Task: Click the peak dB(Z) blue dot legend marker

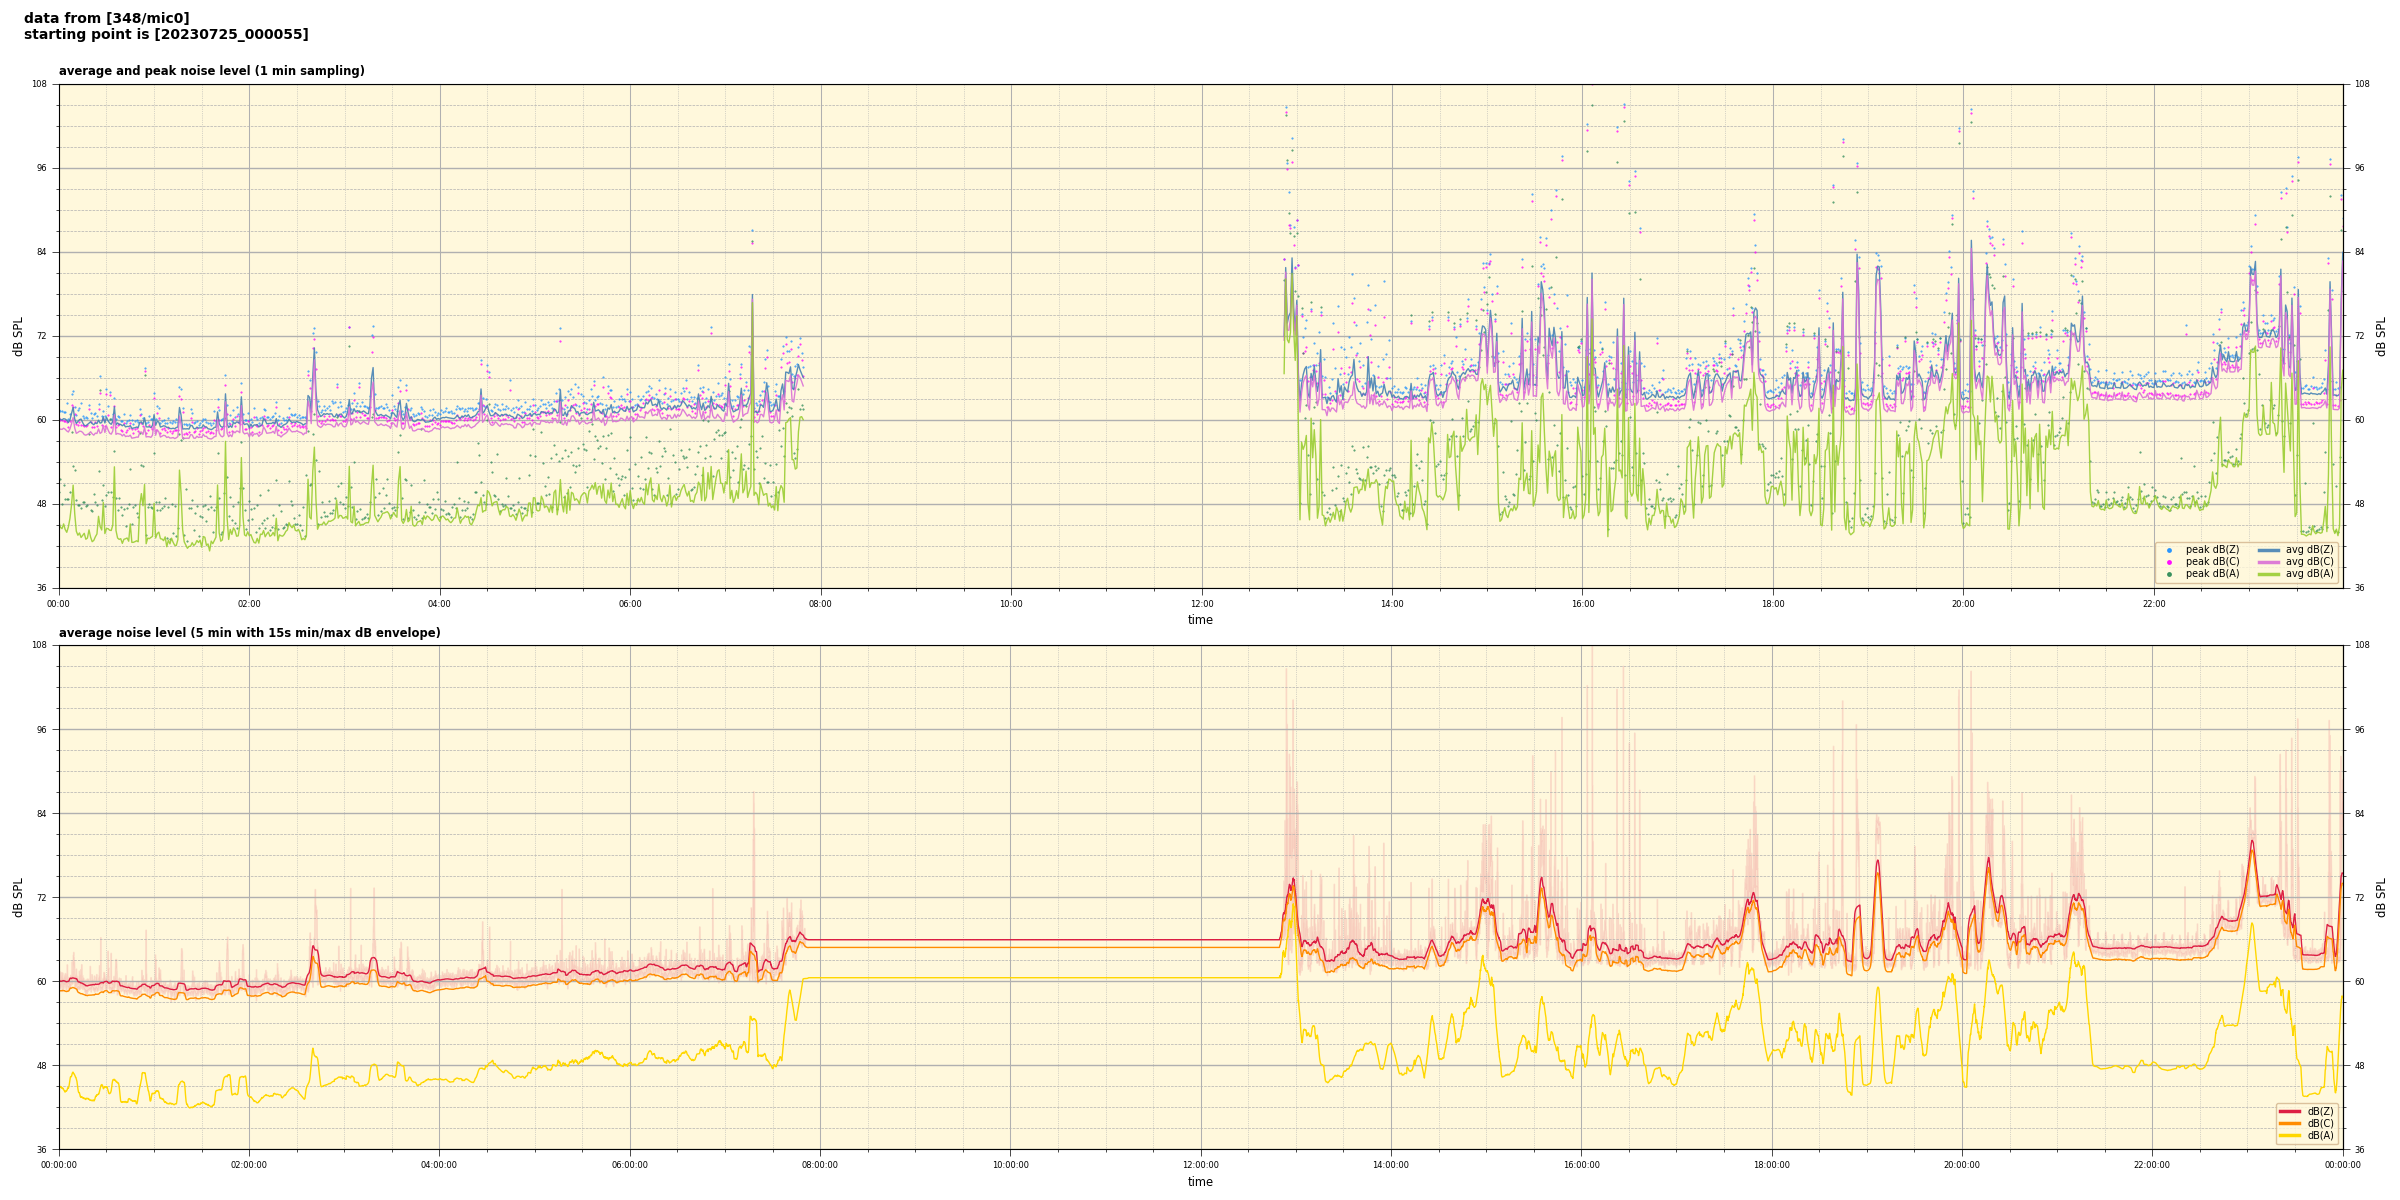Action: point(2169,550)
